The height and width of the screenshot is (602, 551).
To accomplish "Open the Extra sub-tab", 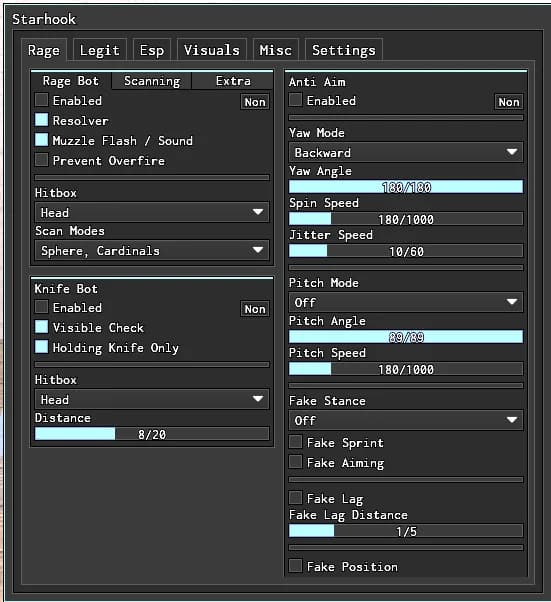I will click(x=233, y=81).
